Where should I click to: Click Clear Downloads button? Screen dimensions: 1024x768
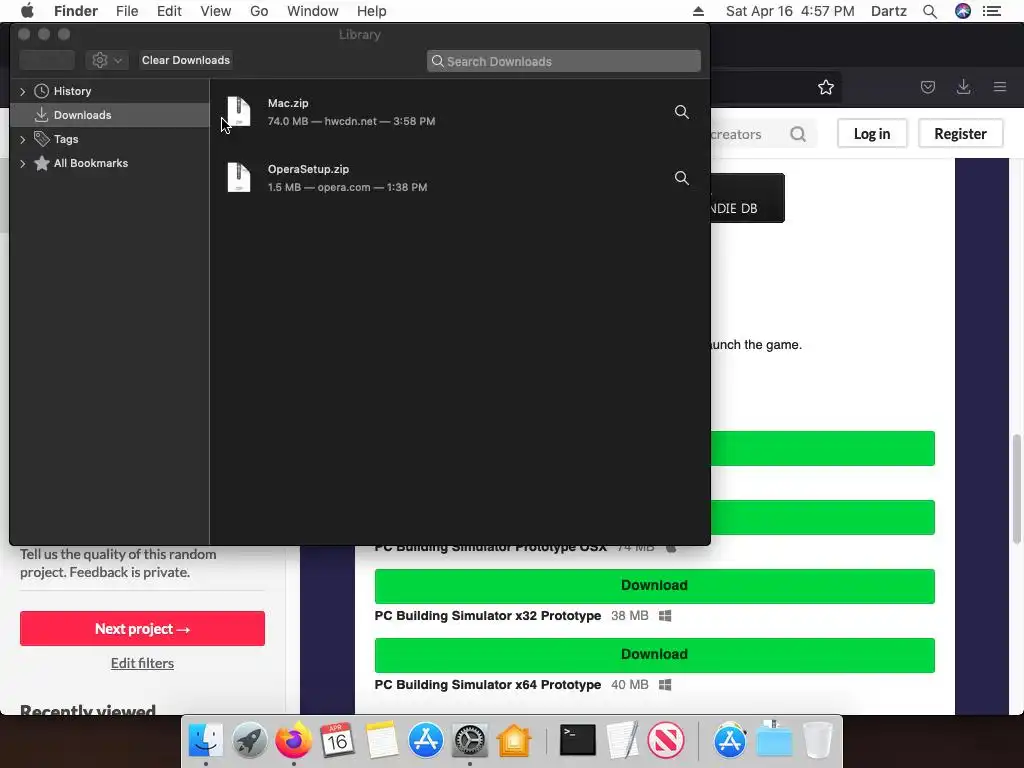[185, 60]
